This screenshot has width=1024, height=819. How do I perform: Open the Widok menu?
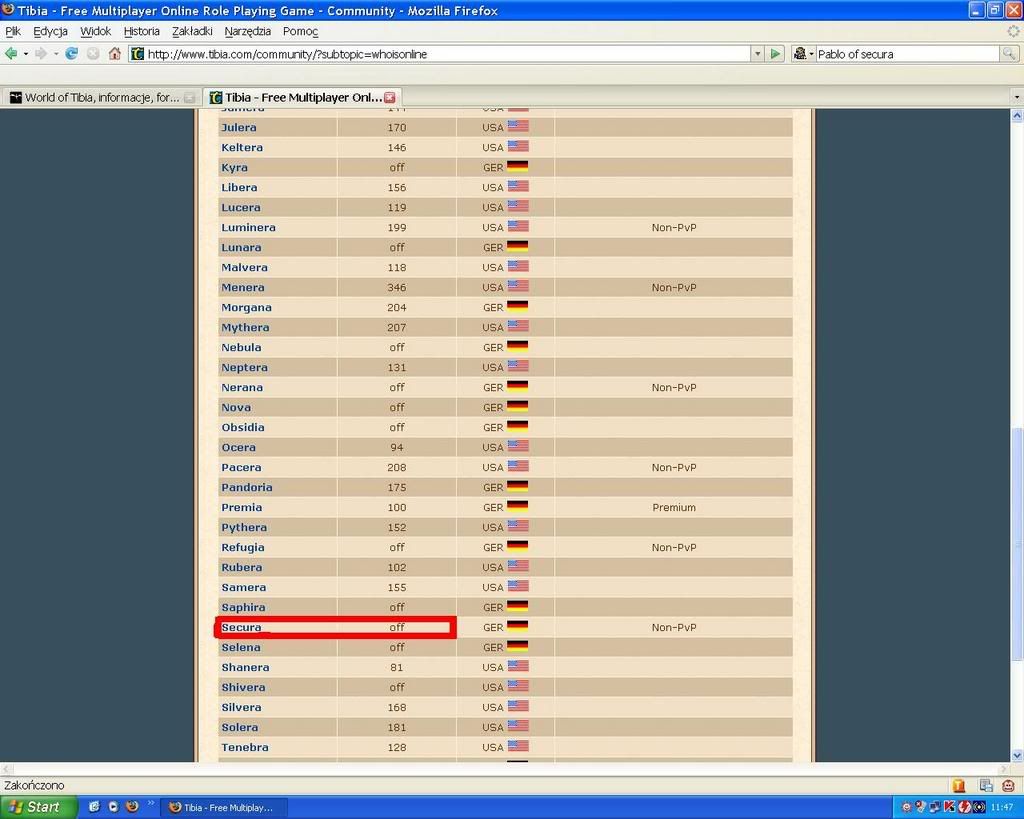click(95, 31)
